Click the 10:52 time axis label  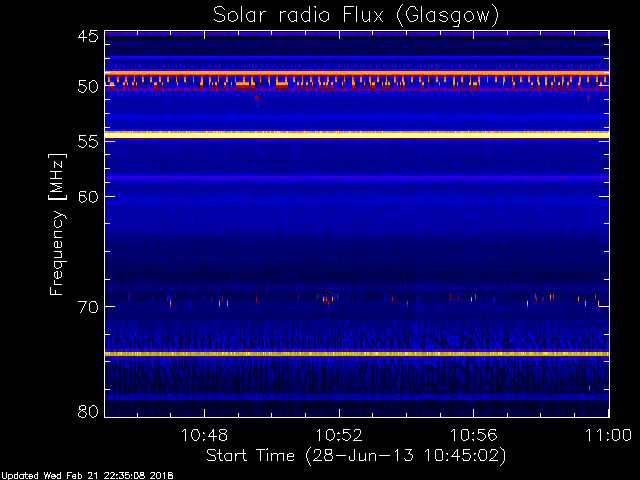coord(339,435)
